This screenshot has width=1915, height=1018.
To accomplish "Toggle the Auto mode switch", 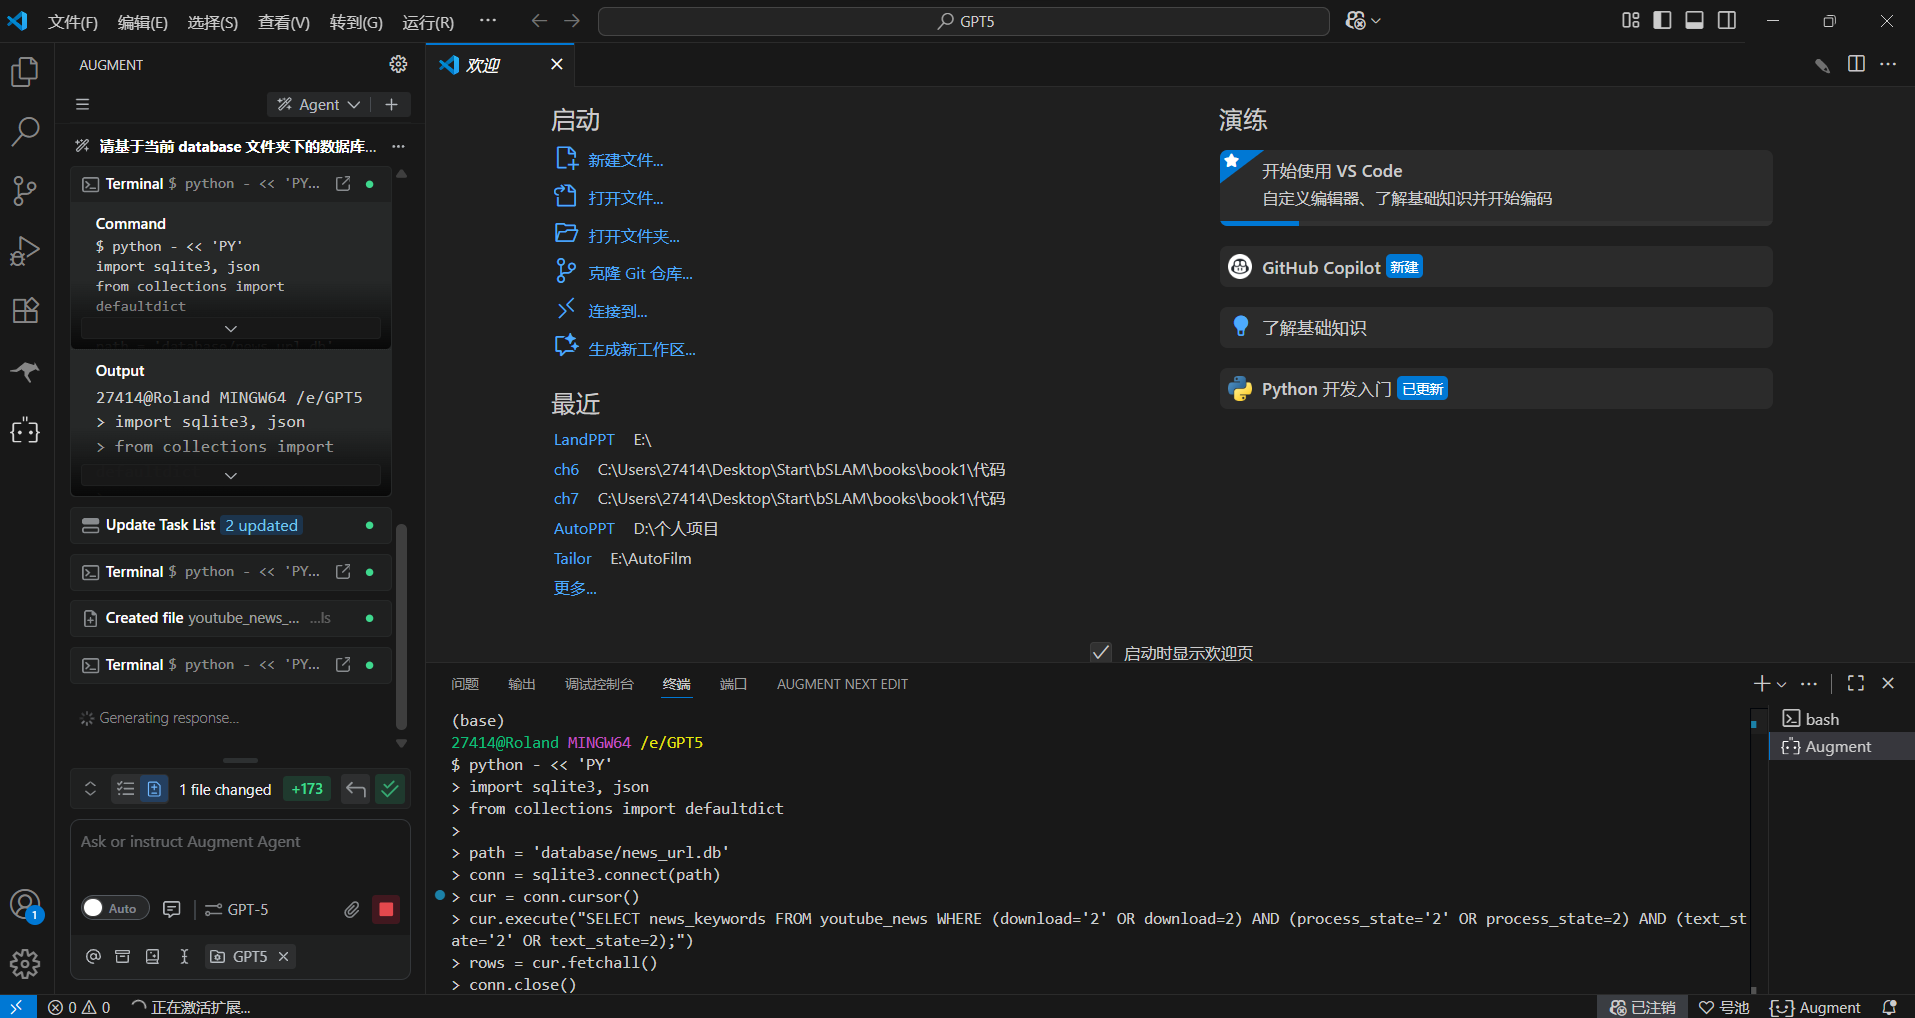I will [115, 908].
